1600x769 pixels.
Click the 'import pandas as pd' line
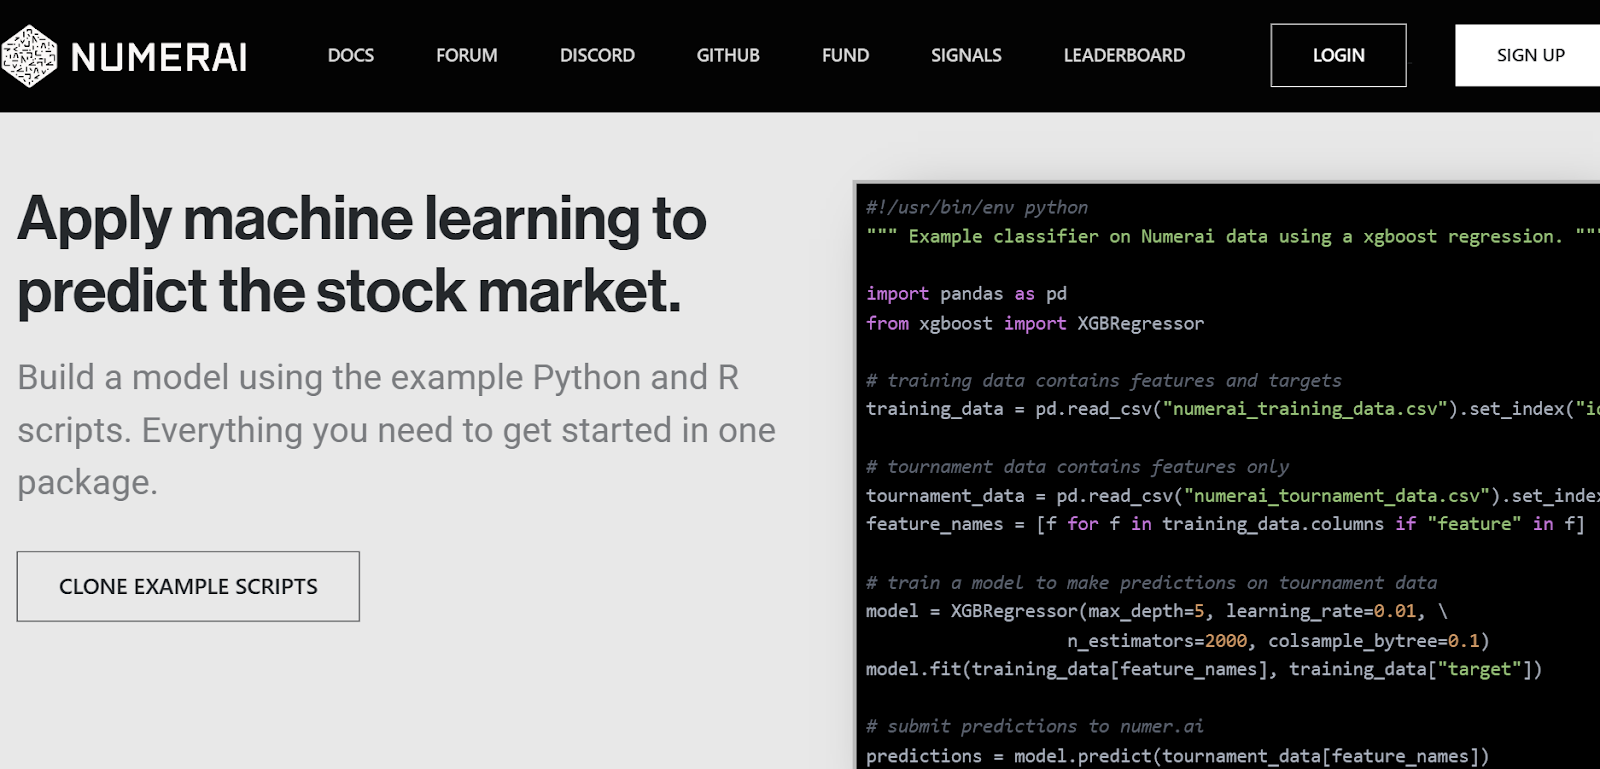966,294
